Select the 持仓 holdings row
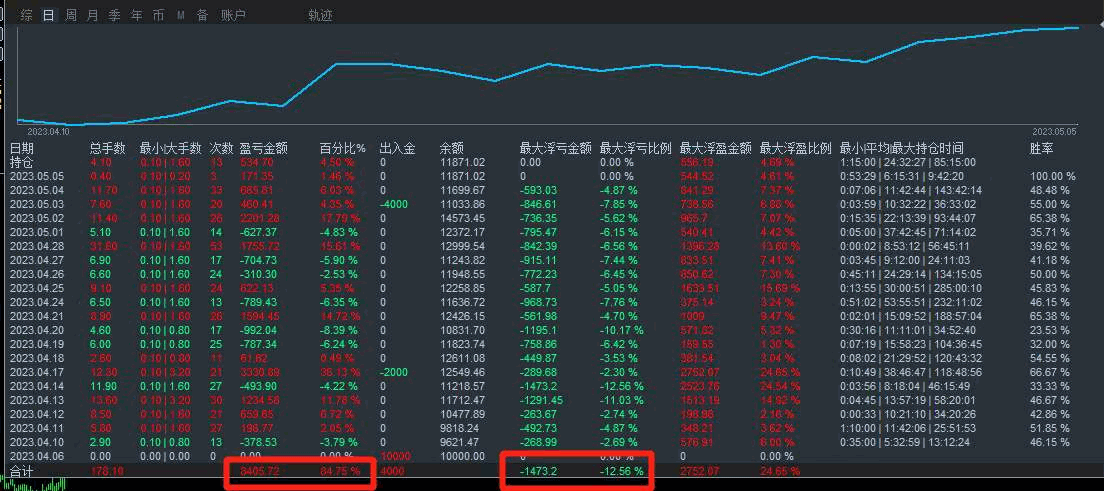1104x491 pixels. click(22, 162)
